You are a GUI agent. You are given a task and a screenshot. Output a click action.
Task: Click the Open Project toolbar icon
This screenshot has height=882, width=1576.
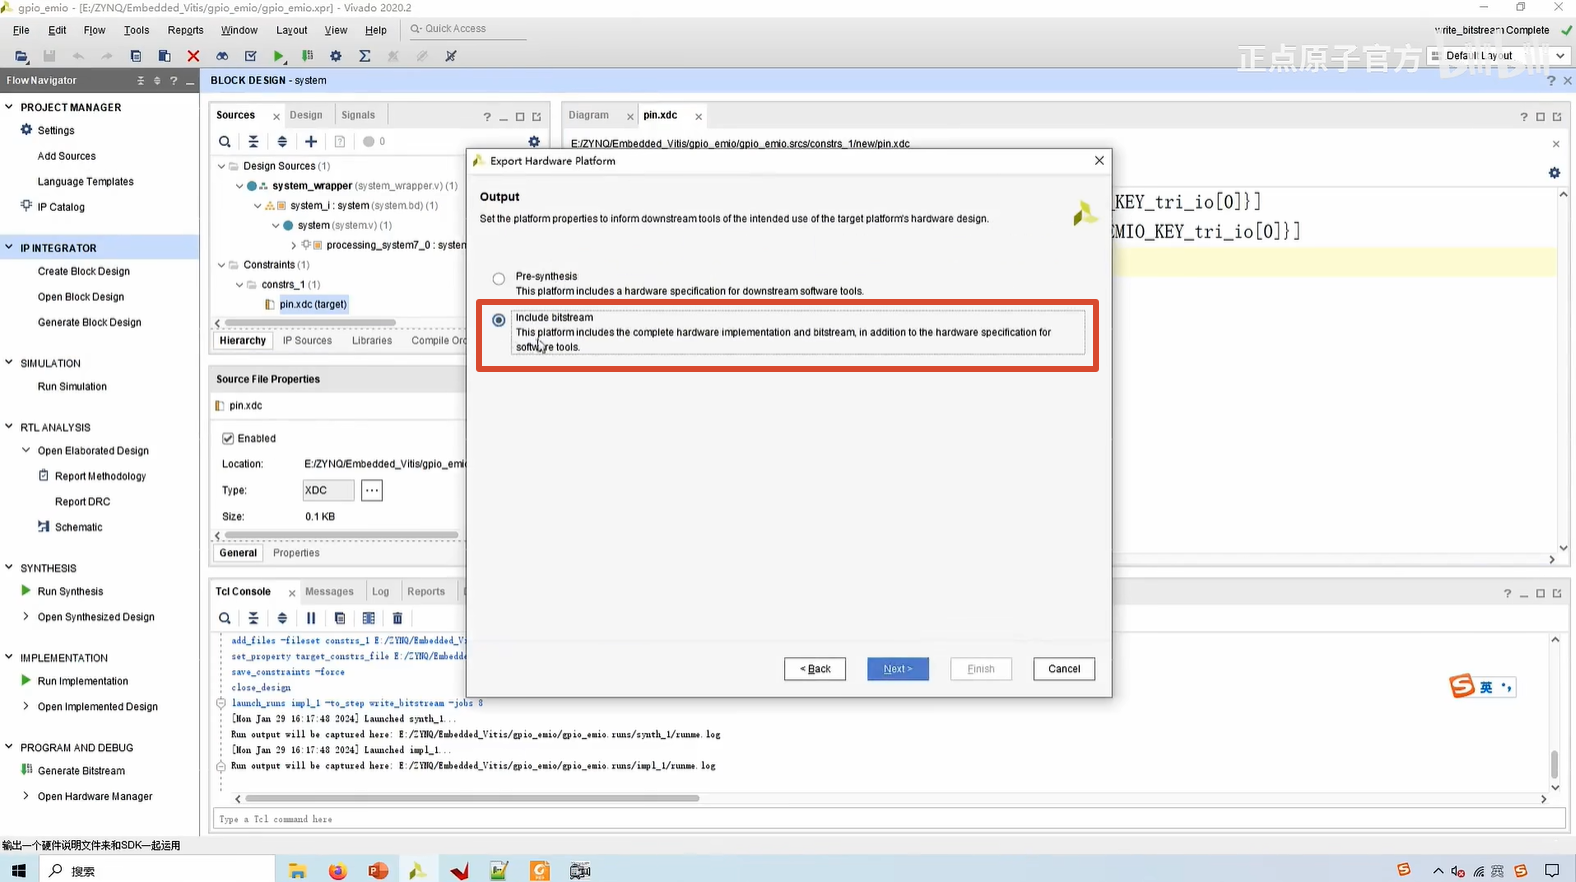pyautogui.click(x=21, y=56)
